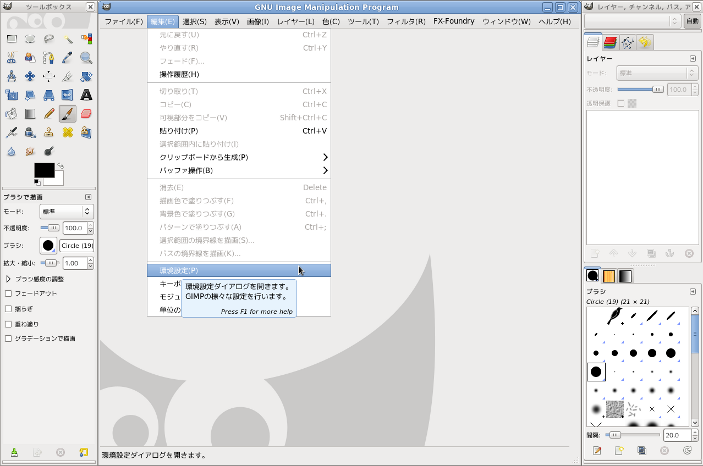This screenshot has height=466, width=703.
Task: Select the Perspective tool
Action: point(49,95)
